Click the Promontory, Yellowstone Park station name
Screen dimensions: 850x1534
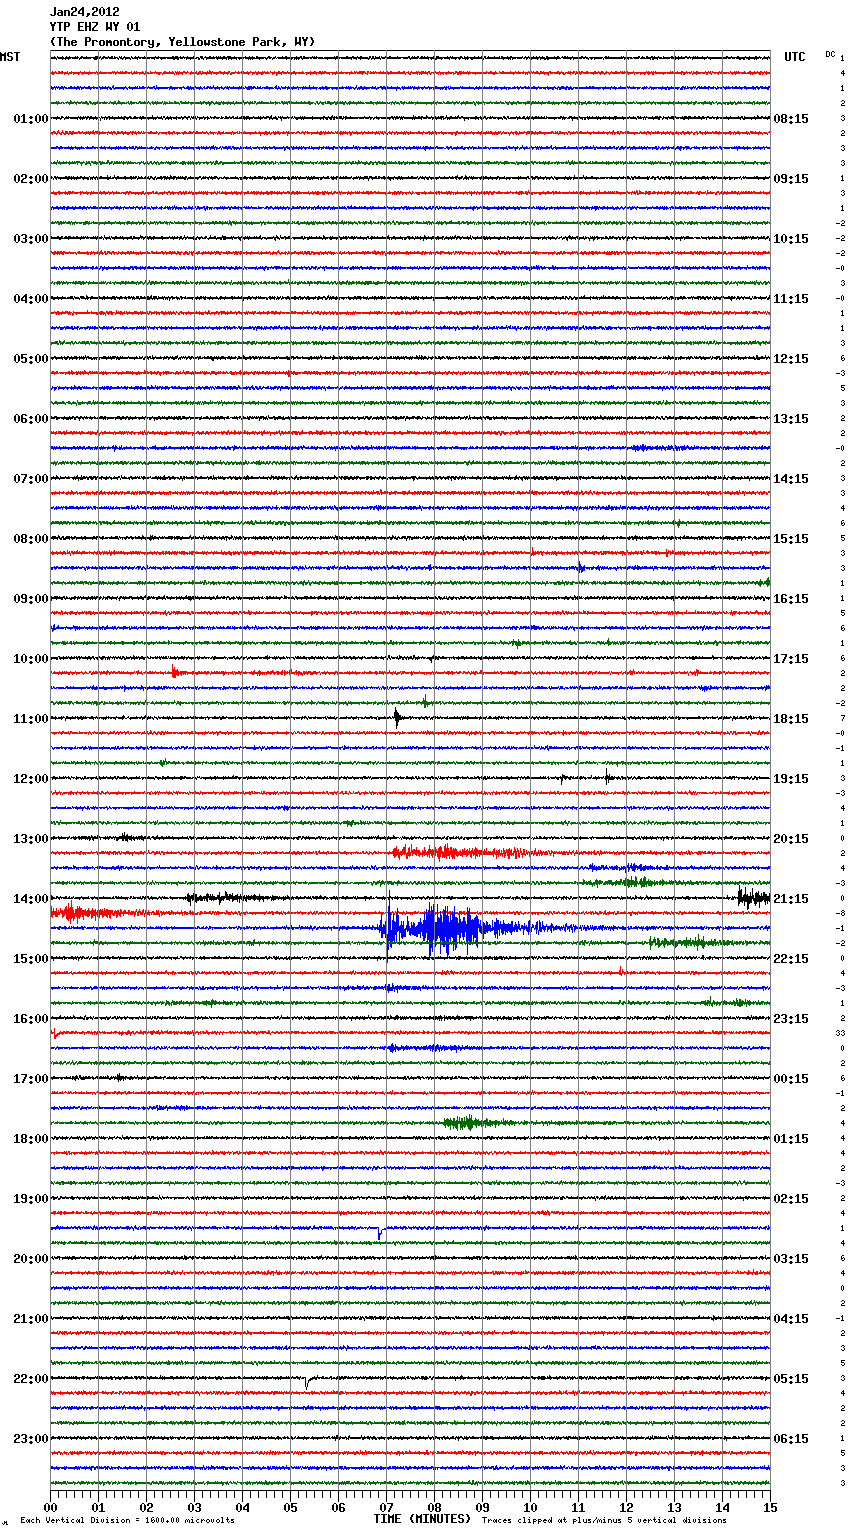pos(183,42)
